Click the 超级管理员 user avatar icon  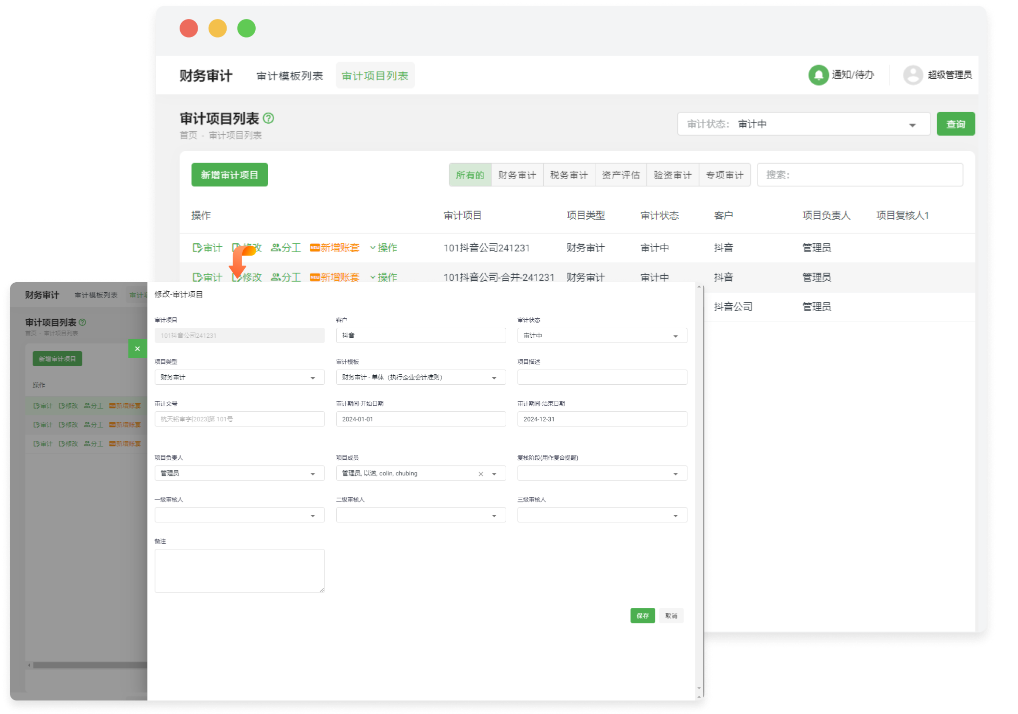click(x=912, y=75)
